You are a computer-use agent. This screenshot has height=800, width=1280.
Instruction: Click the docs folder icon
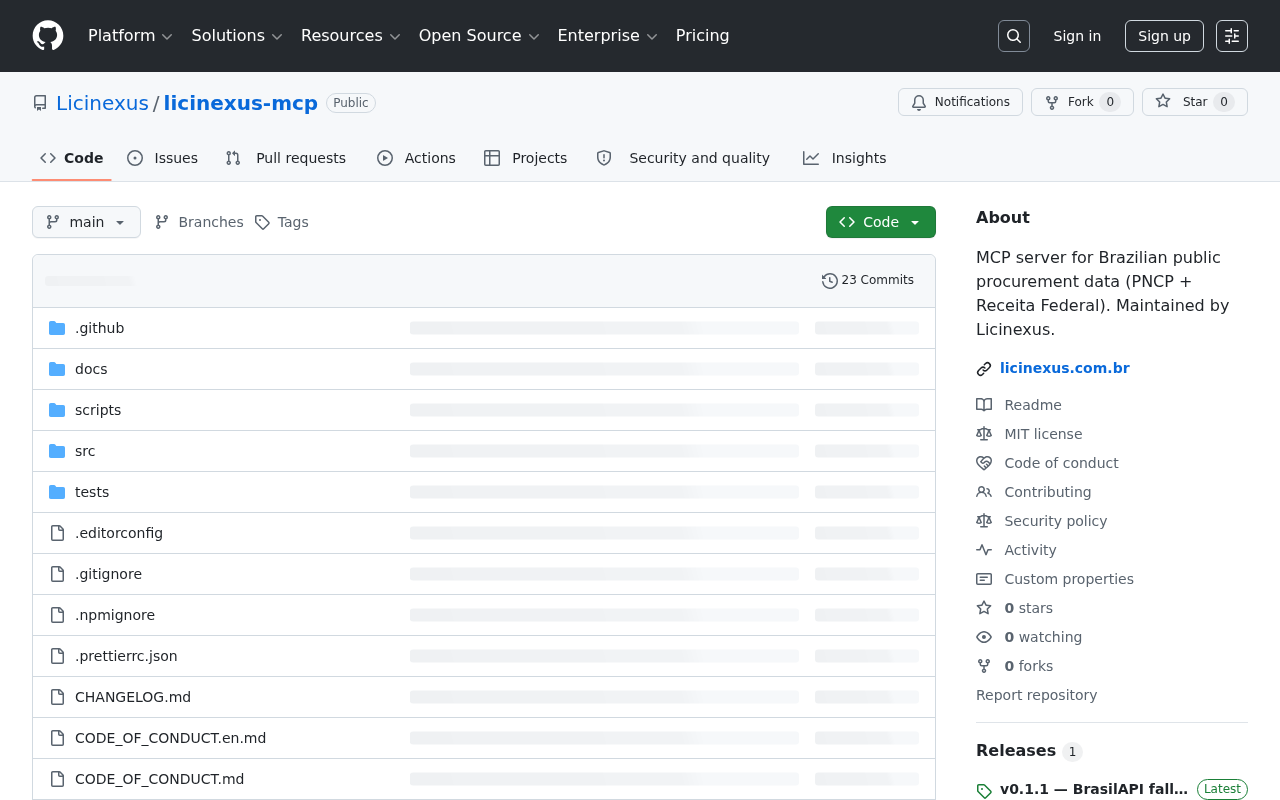(x=57, y=369)
